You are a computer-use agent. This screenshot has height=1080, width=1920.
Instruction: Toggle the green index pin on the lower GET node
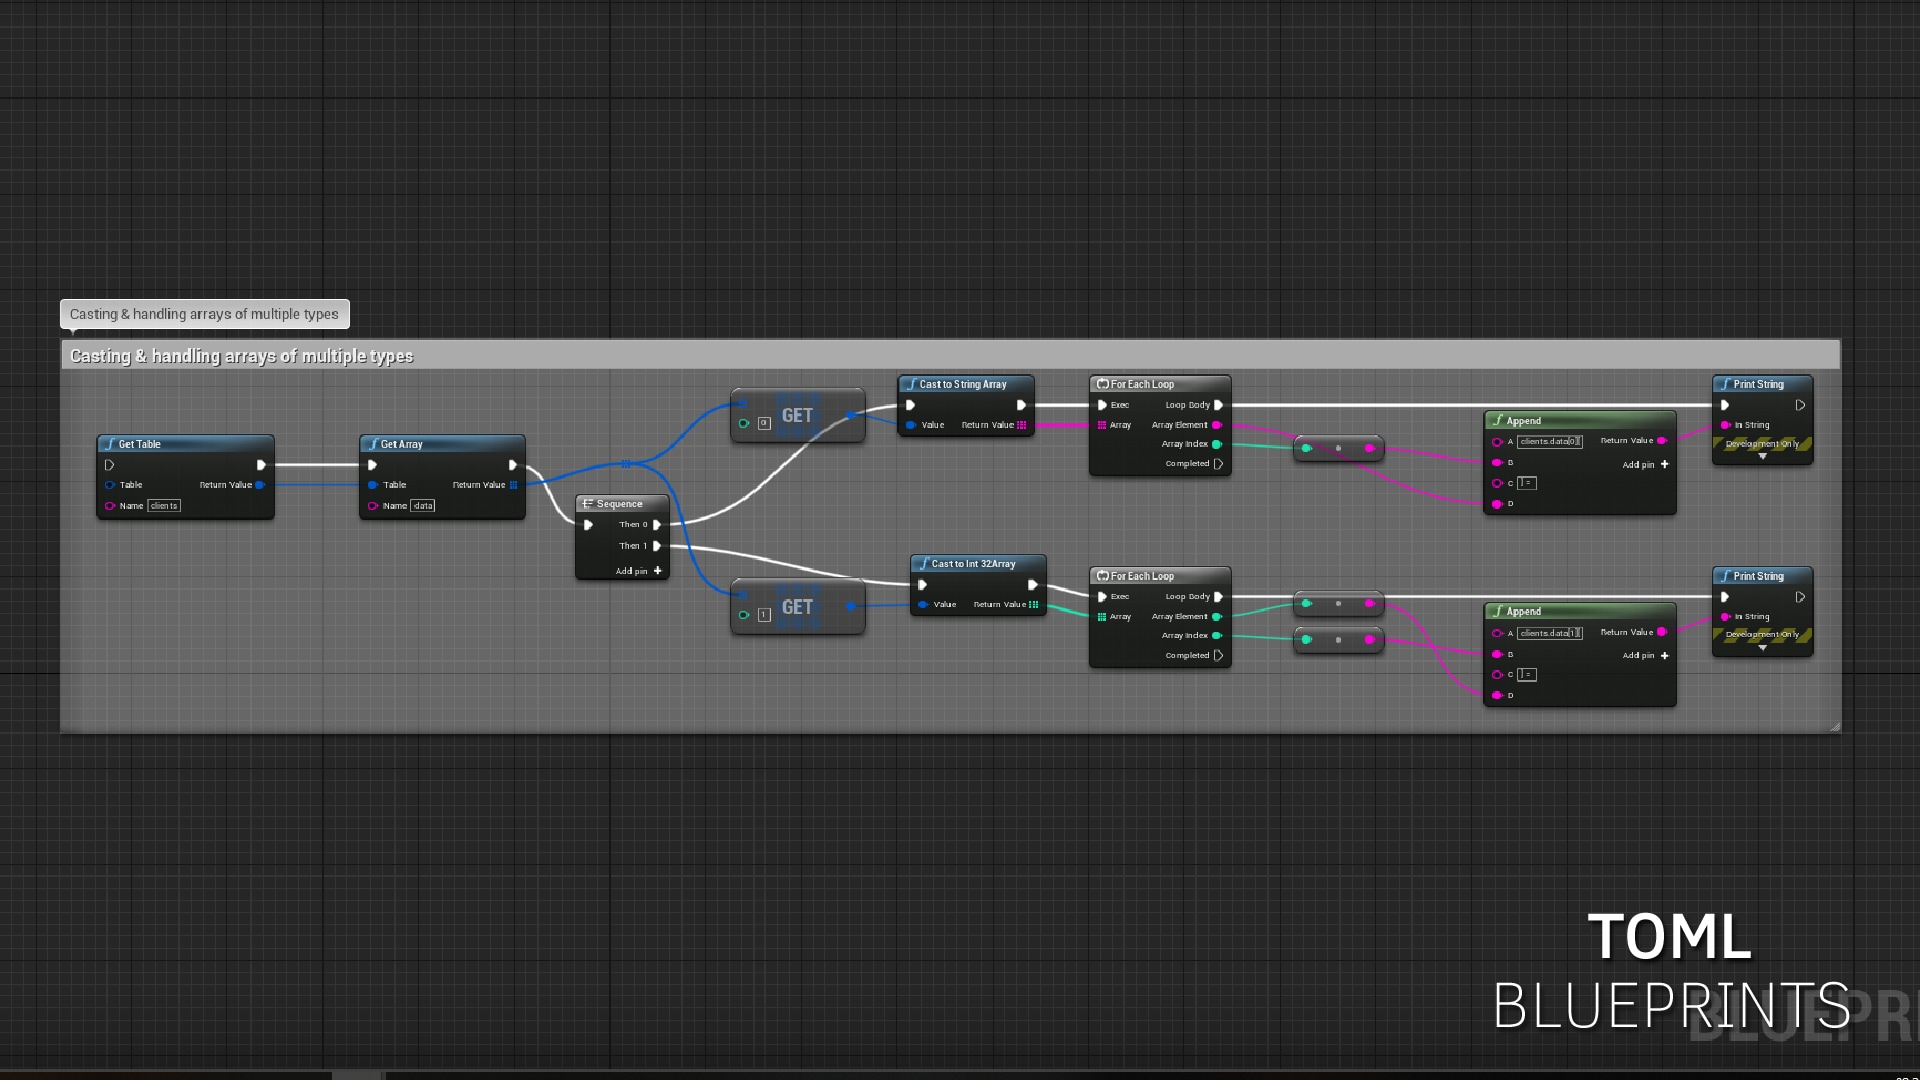(x=743, y=616)
